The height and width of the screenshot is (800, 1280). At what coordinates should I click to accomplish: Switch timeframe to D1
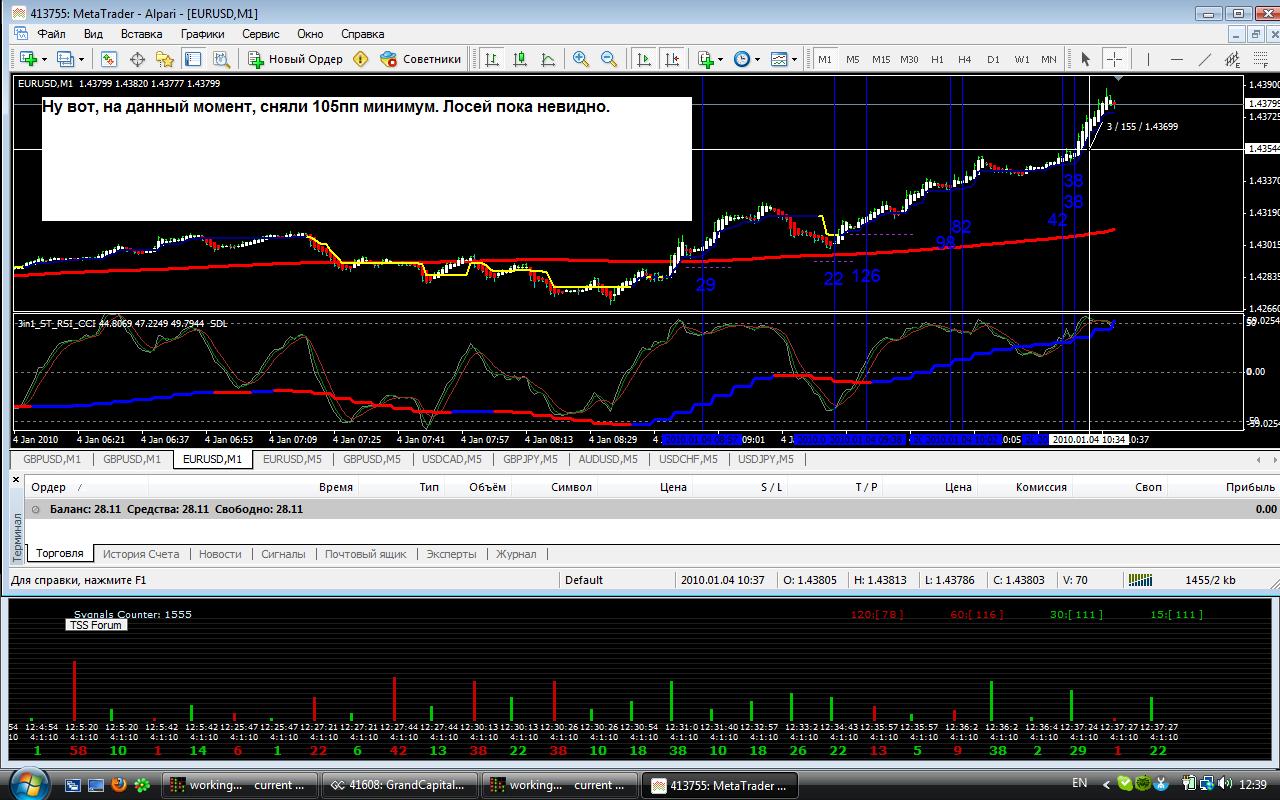(x=993, y=59)
